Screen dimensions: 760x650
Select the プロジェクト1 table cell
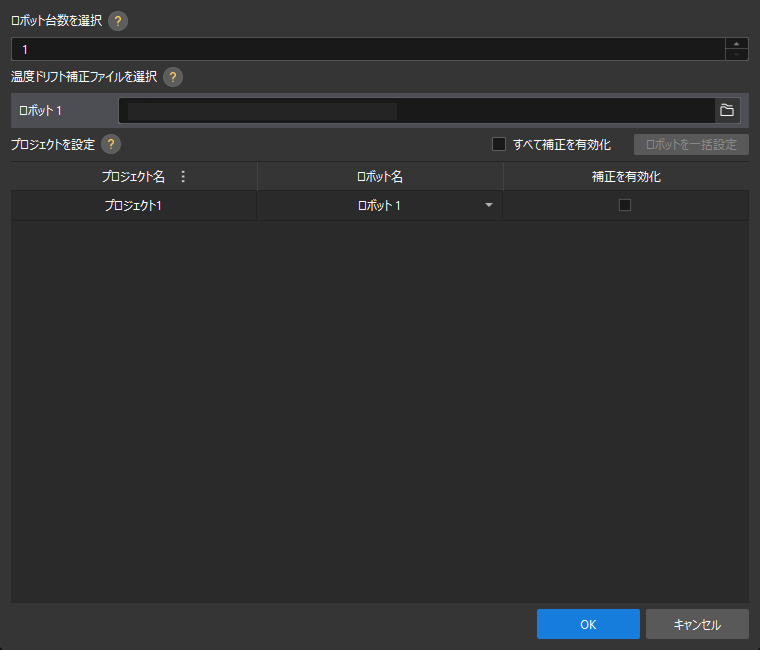coord(134,206)
